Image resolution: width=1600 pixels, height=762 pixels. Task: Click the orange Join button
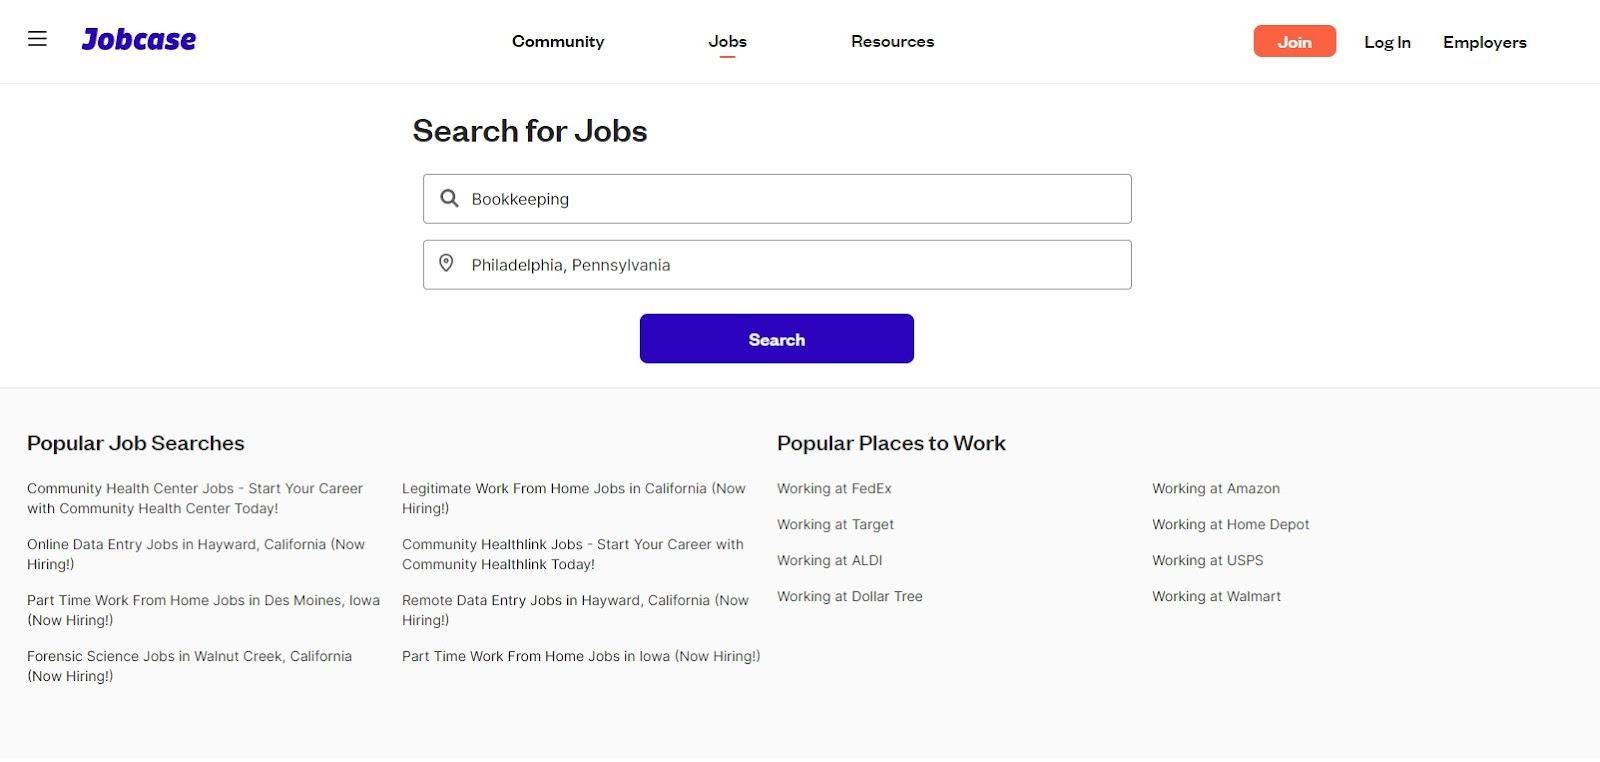click(1294, 41)
